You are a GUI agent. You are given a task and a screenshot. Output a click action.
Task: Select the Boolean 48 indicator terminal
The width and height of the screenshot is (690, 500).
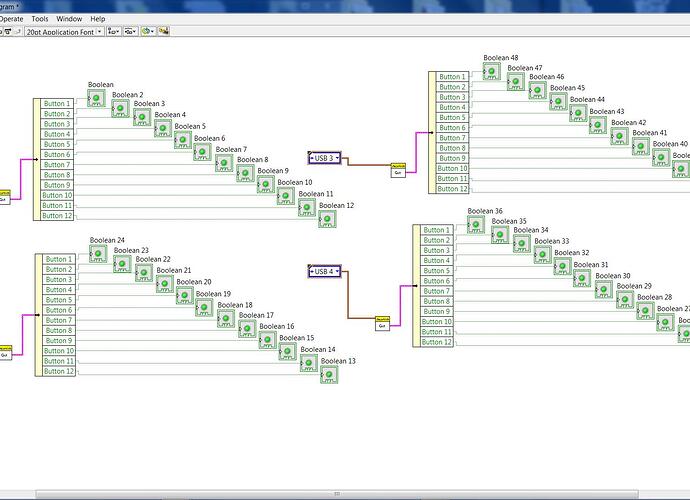(492, 71)
